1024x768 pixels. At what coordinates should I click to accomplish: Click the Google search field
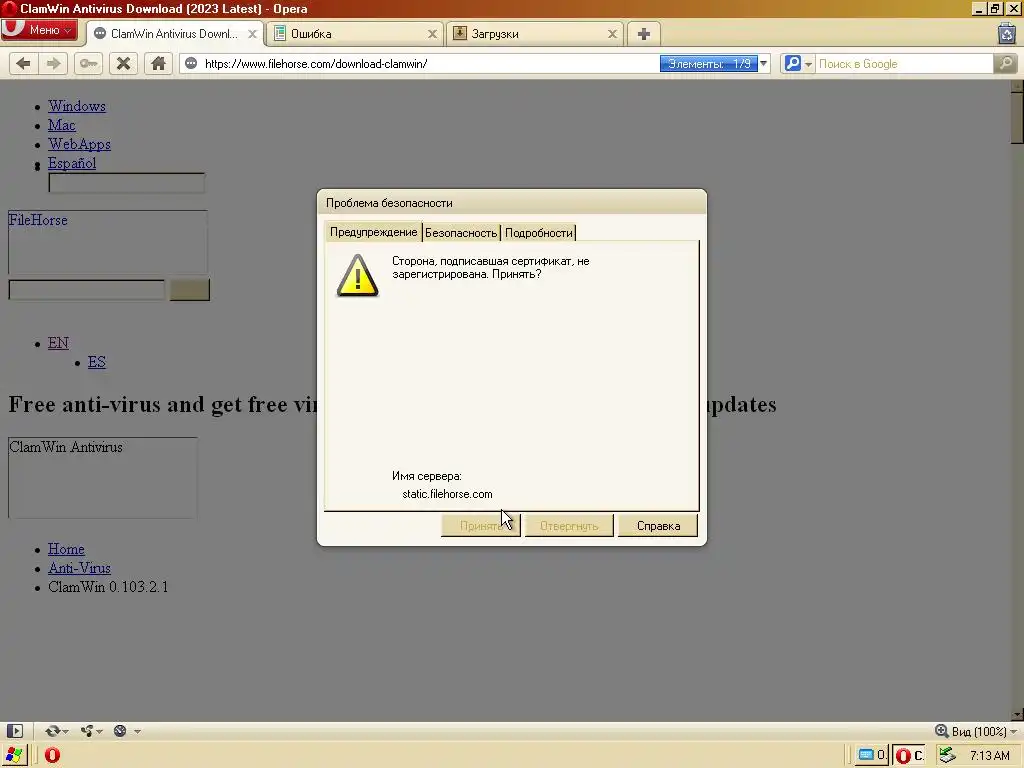tap(904, 63)
